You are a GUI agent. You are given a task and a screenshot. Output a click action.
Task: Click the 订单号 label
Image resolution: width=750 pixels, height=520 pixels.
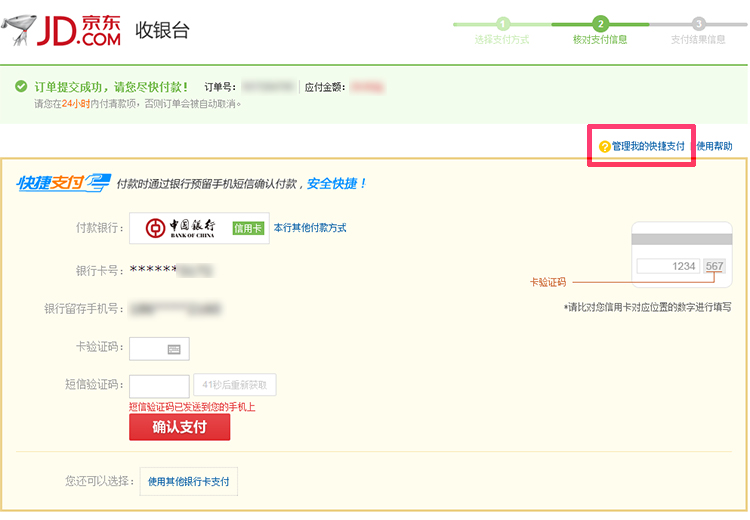[220, 87]
